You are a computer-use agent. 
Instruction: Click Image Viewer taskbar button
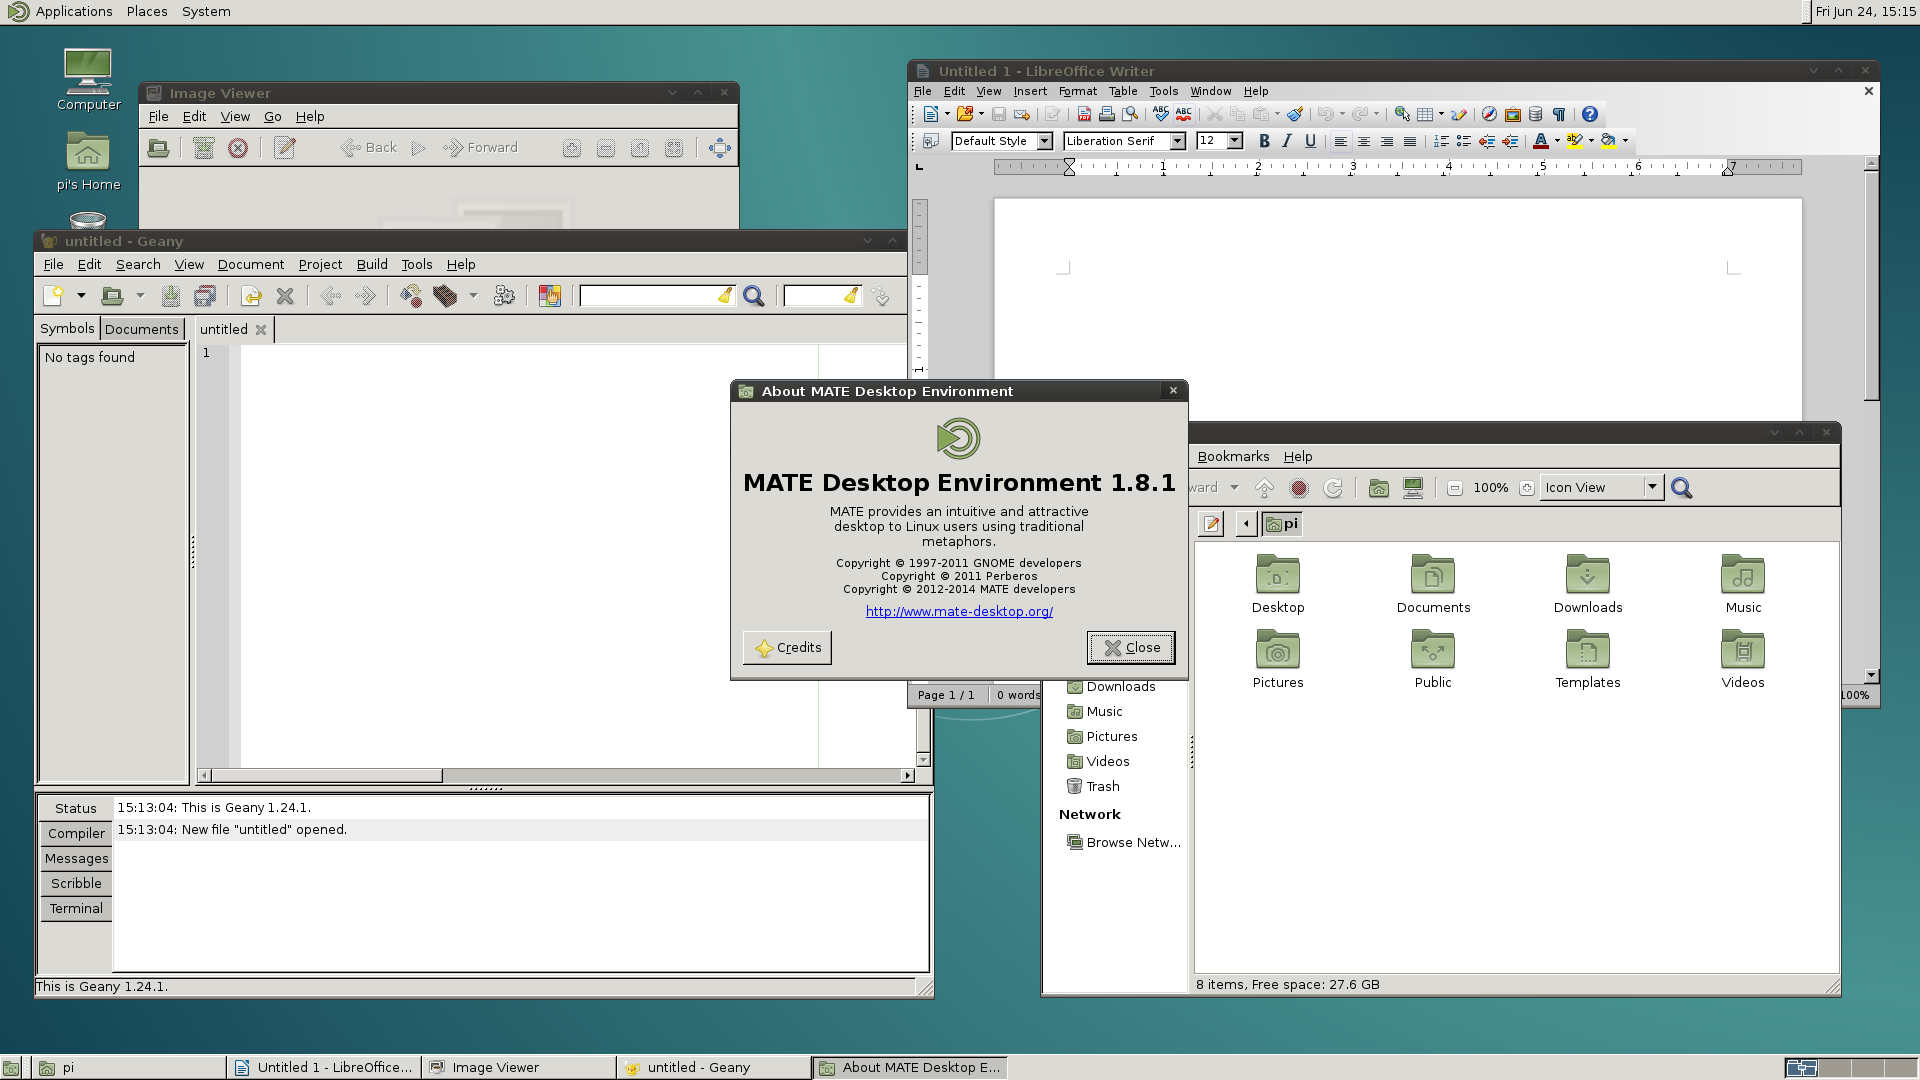tap(517, 1068)
